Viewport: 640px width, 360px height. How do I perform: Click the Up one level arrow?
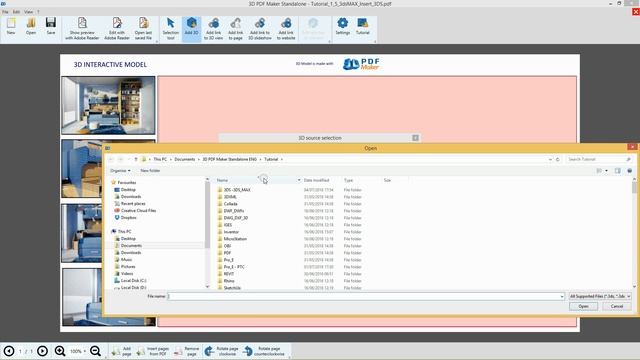coord(136,159)
